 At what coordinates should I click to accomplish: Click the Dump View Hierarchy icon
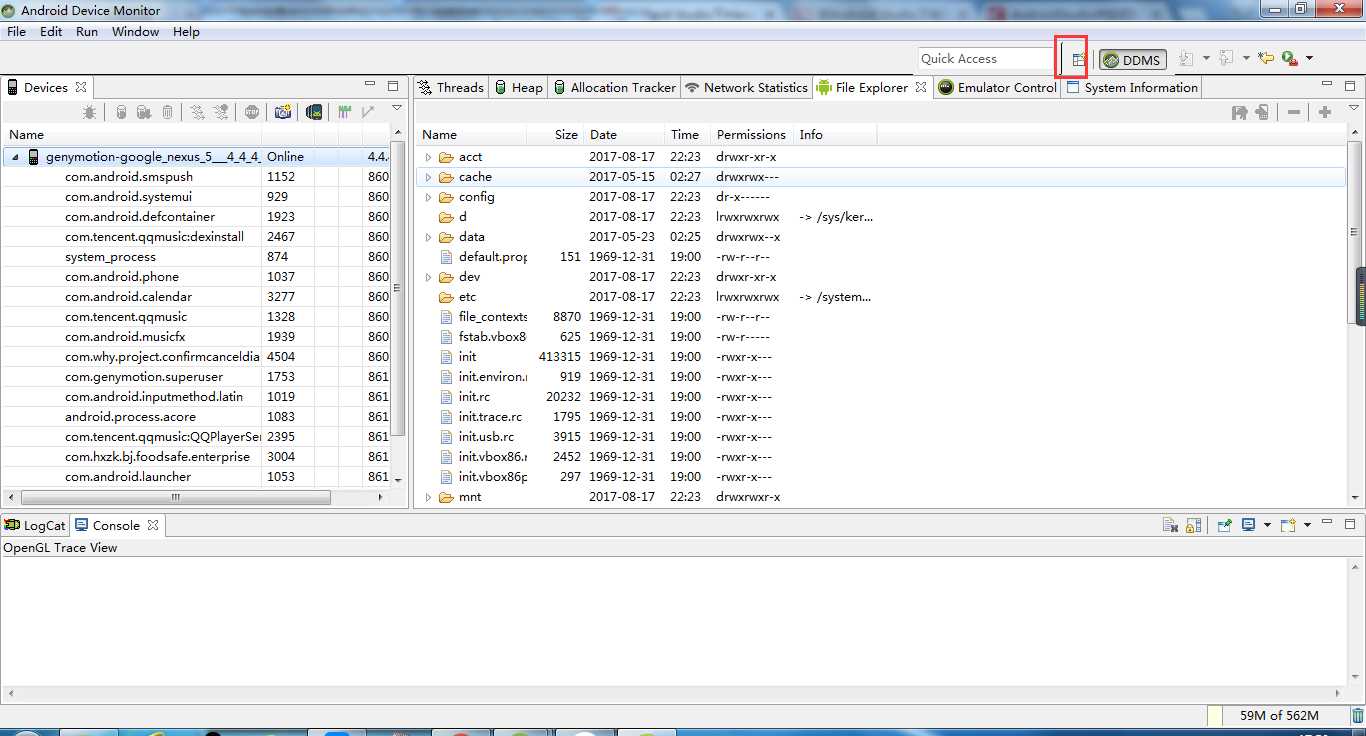coord(314,112)
